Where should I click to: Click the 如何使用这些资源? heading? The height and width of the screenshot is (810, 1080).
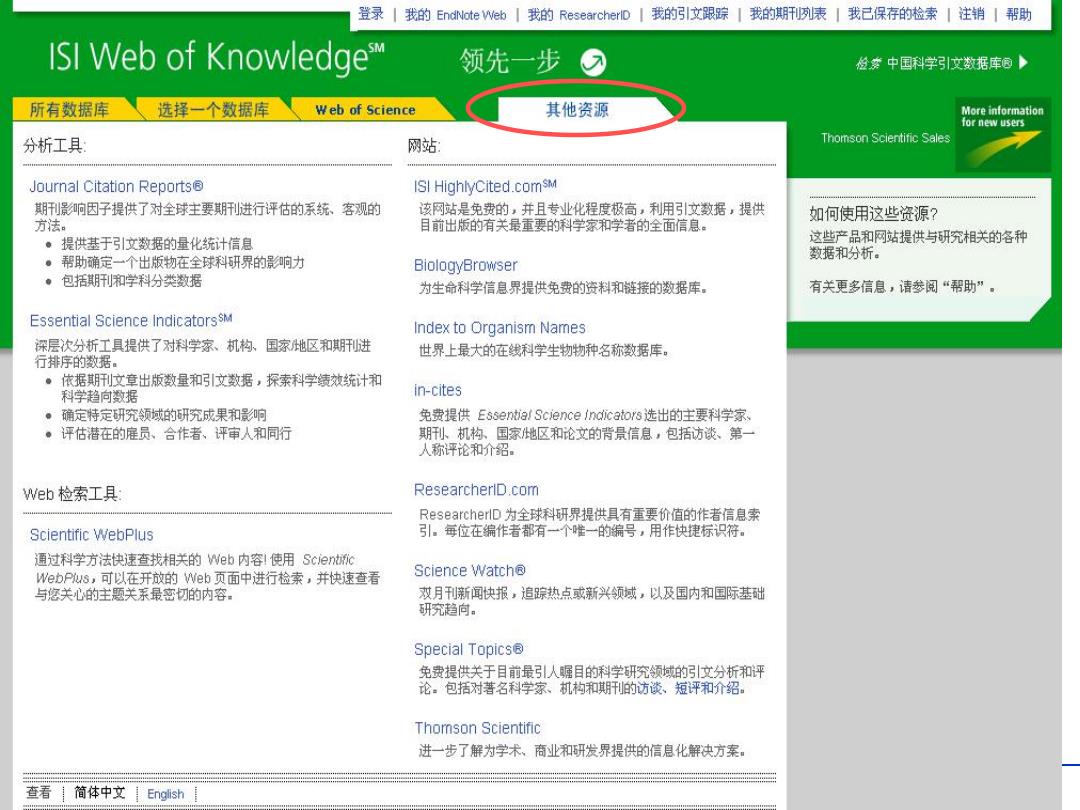point(873,214)
